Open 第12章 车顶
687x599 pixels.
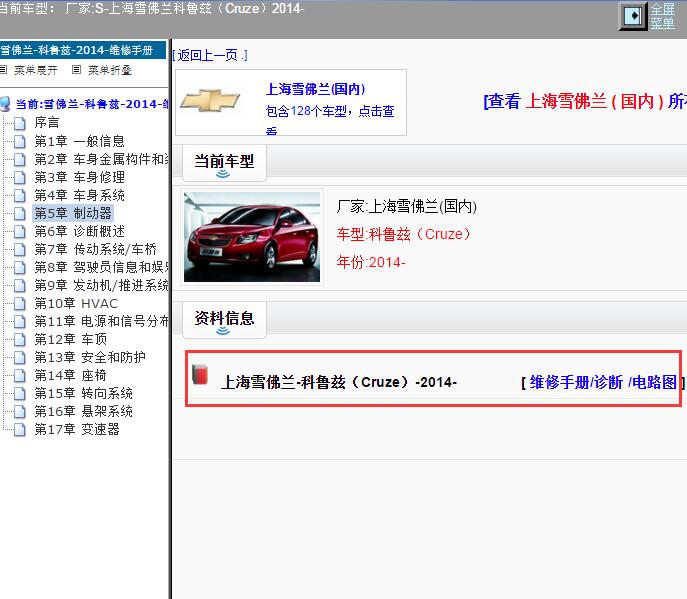coord(71,339)
